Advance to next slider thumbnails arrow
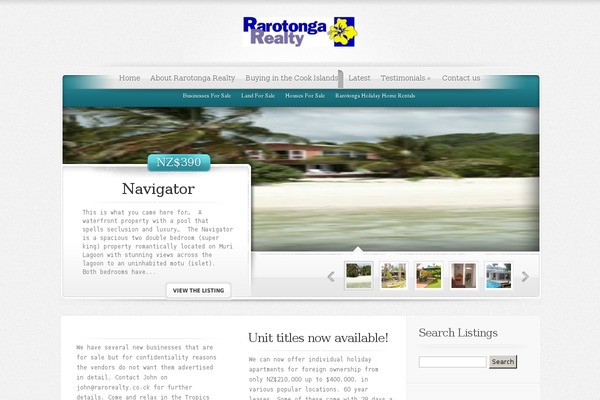 click(x=525, y=276)
